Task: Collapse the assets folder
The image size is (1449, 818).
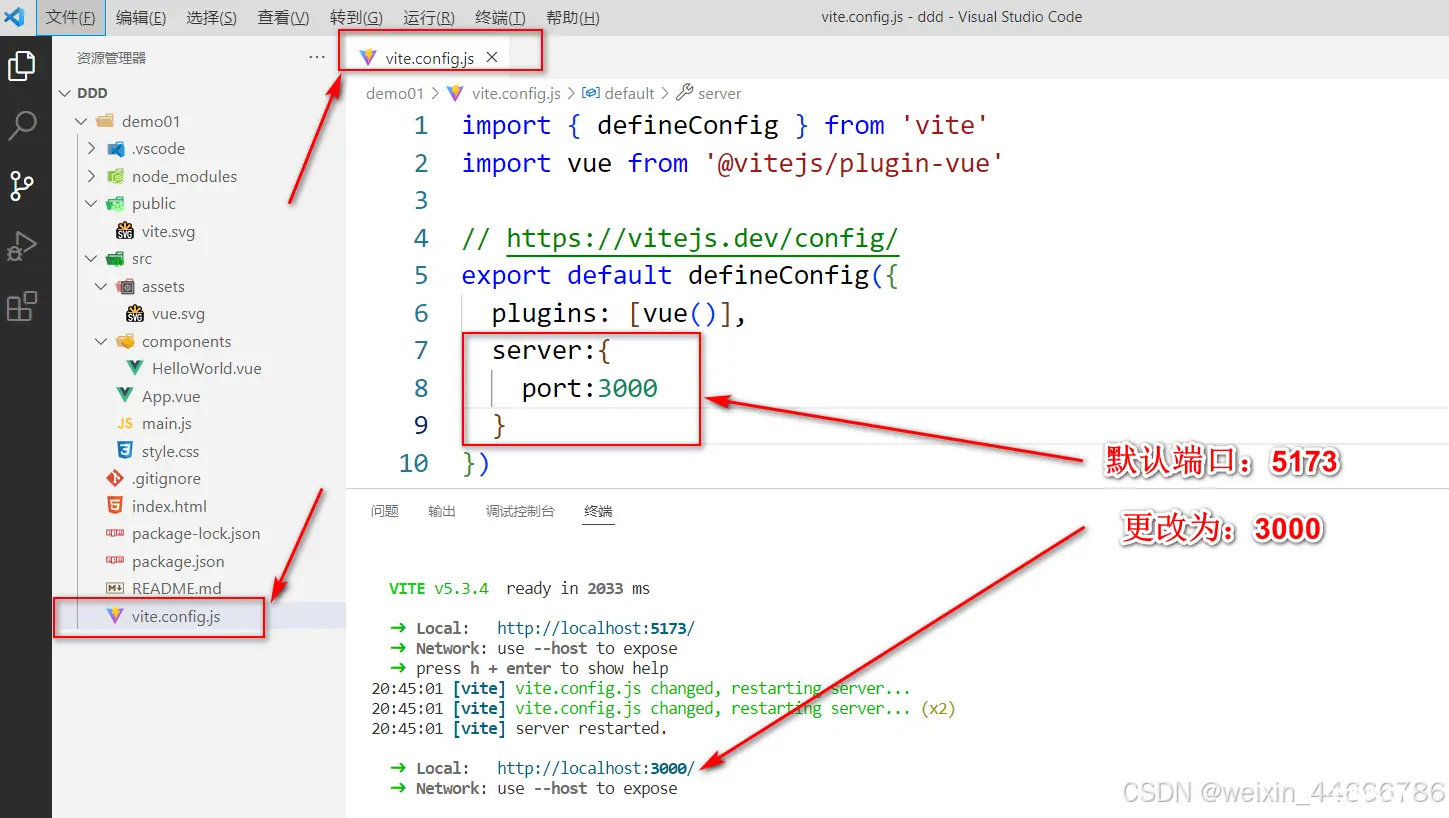Action: [101, 286]
